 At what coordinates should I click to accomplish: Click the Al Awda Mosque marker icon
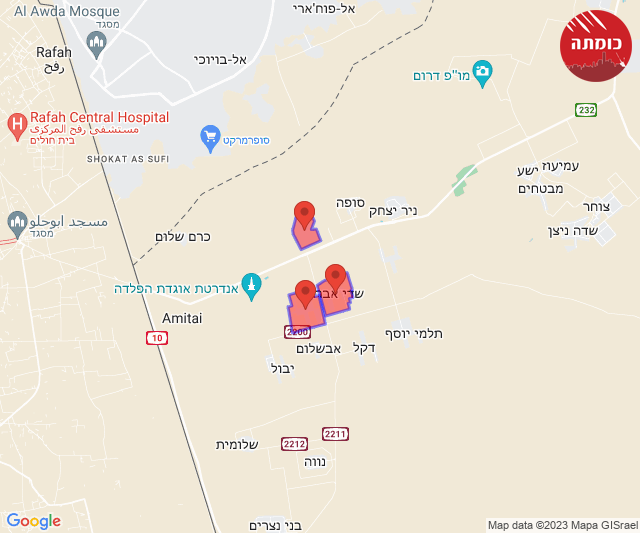click(x=96, y=45)
